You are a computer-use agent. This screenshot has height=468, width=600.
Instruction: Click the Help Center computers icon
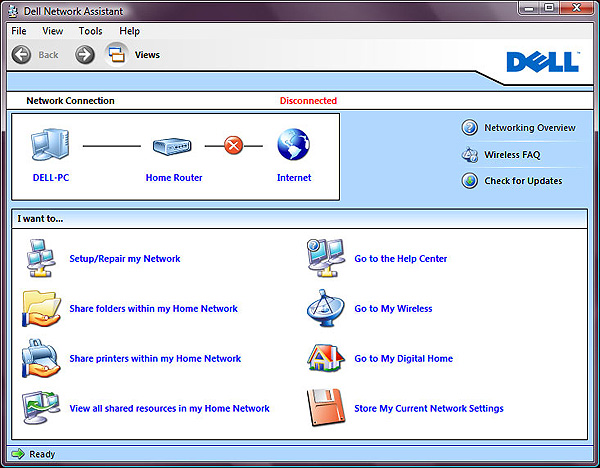(x=326, y=258)
